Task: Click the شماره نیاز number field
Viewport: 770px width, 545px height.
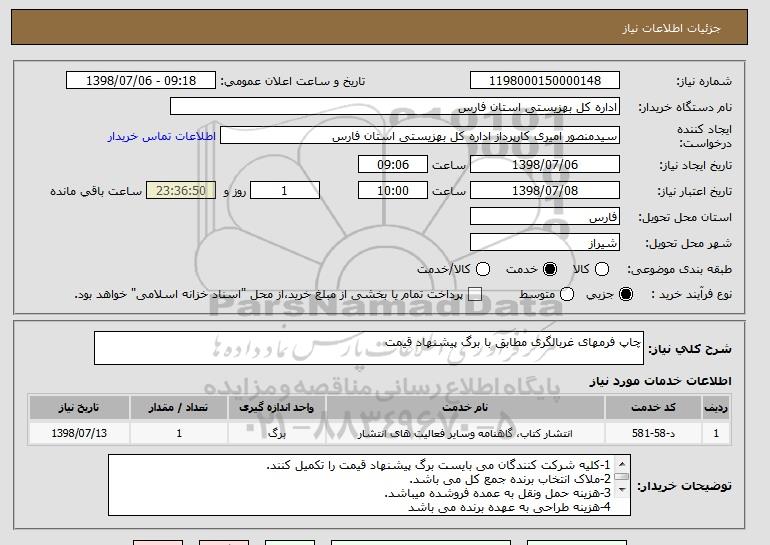Action: tap(545, 81)
